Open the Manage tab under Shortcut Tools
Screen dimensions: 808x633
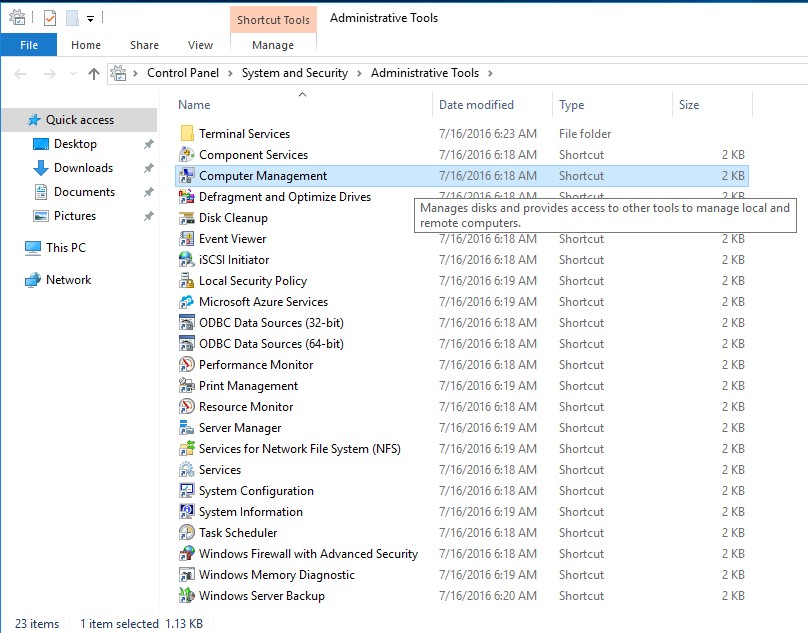coord(273,45)
